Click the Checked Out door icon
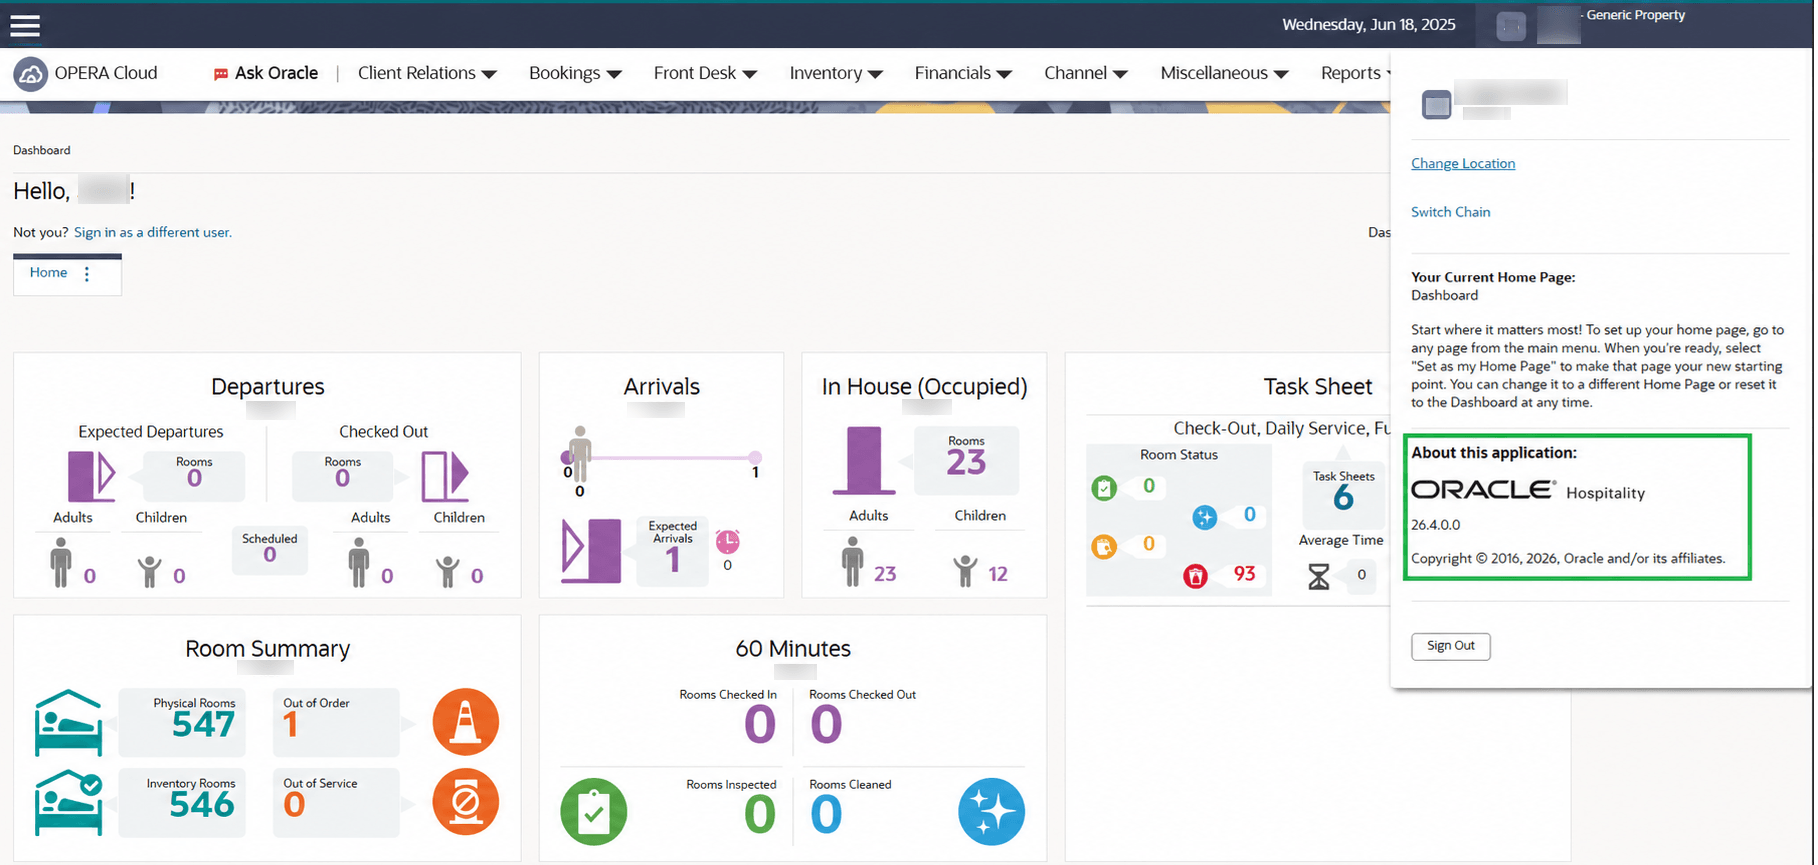Viewport: 1818px width, 865px height. [445, 475]
